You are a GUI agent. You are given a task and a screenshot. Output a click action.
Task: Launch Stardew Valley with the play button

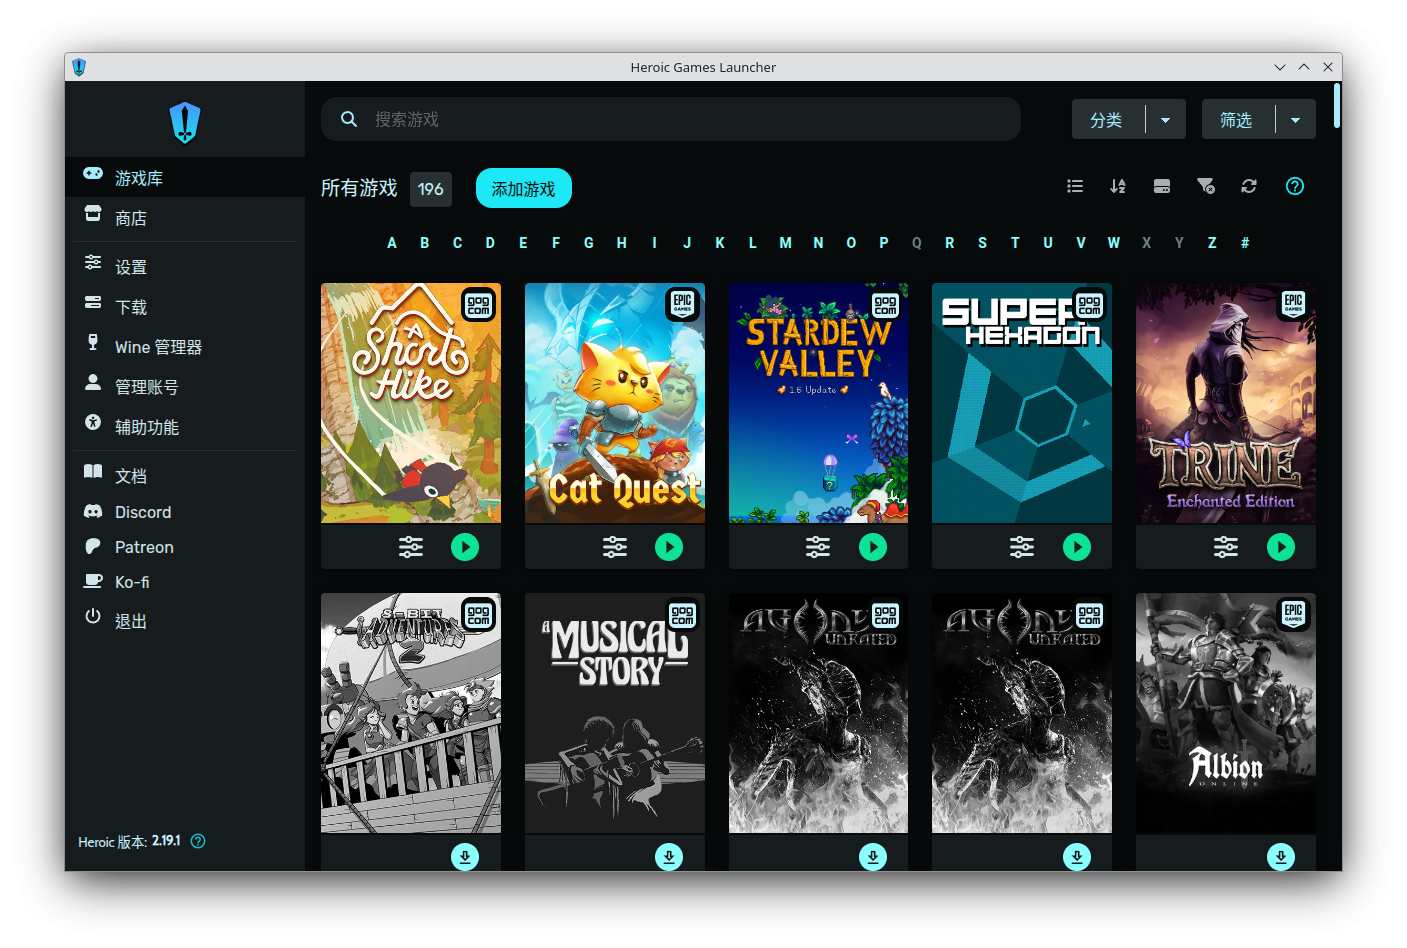[873, 547]
